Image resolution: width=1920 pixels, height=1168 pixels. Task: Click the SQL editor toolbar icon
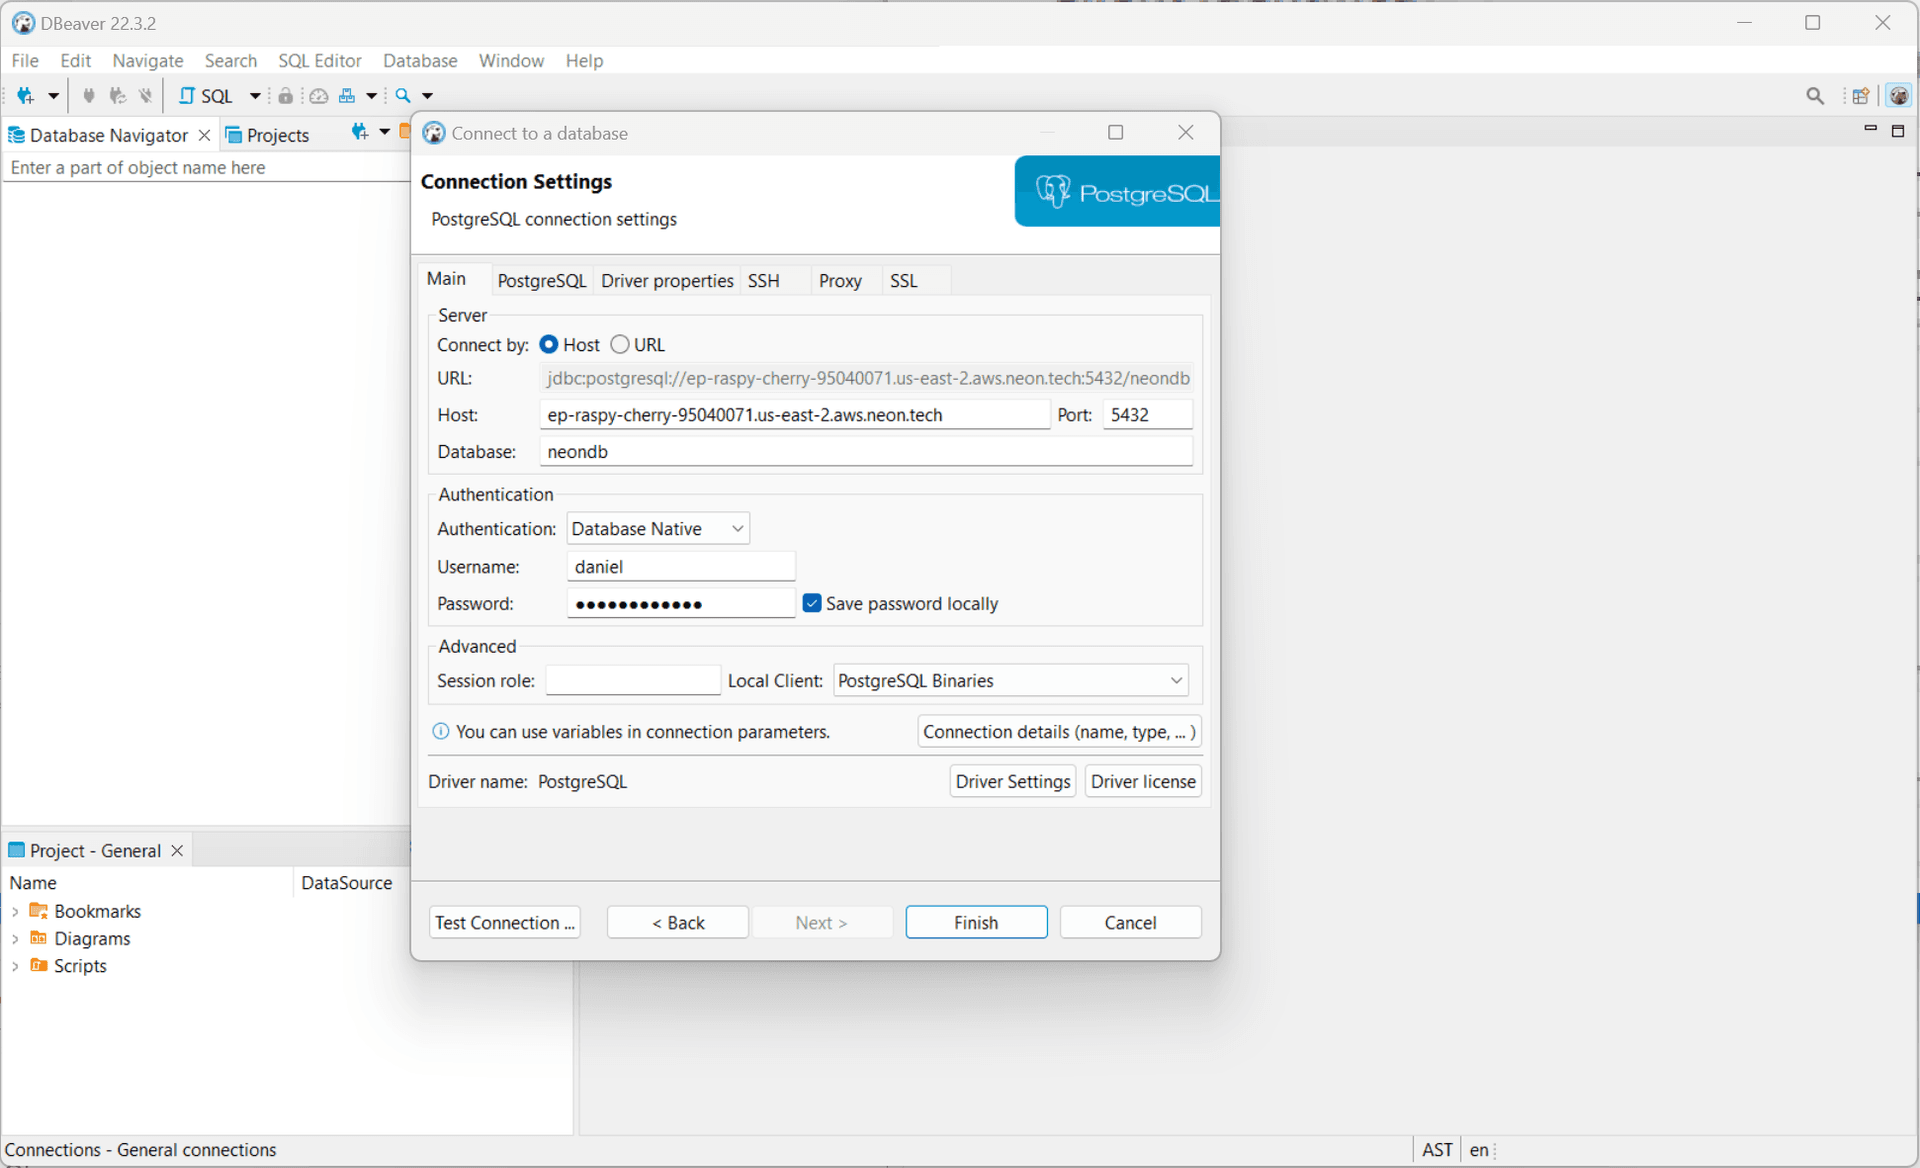208,95
